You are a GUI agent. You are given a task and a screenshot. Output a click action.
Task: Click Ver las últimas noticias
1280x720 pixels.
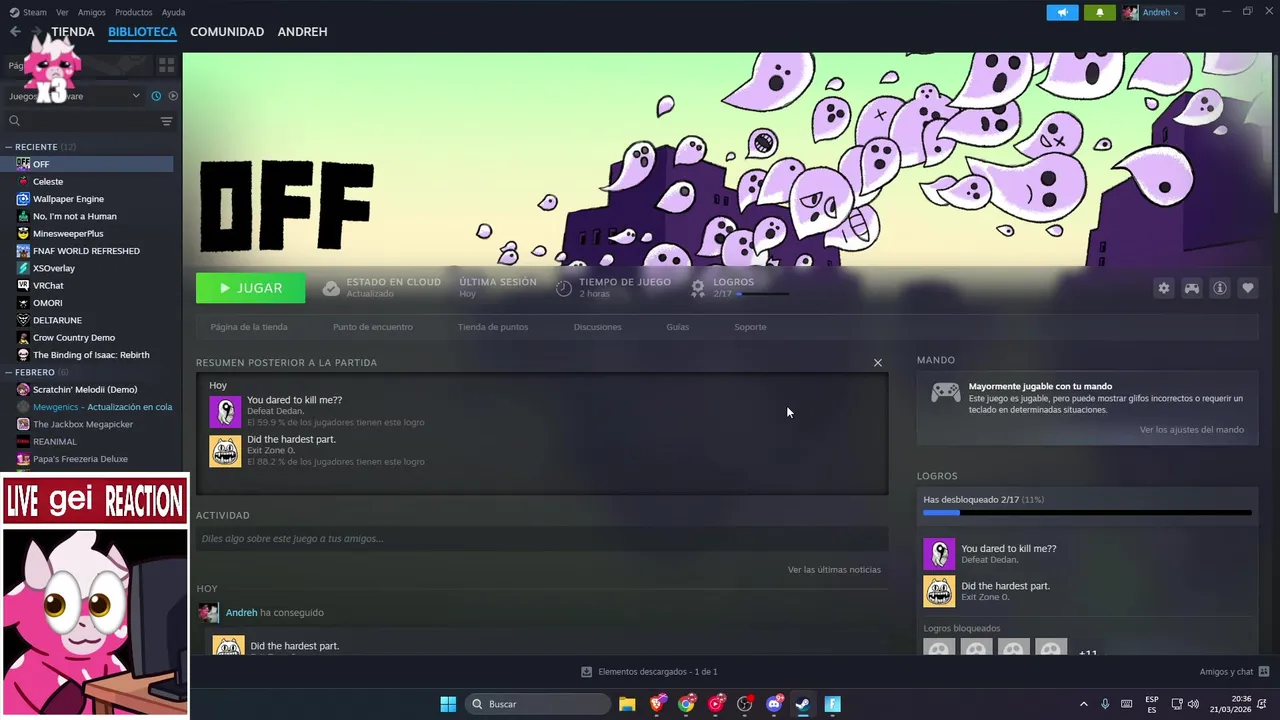coord(834,570)
